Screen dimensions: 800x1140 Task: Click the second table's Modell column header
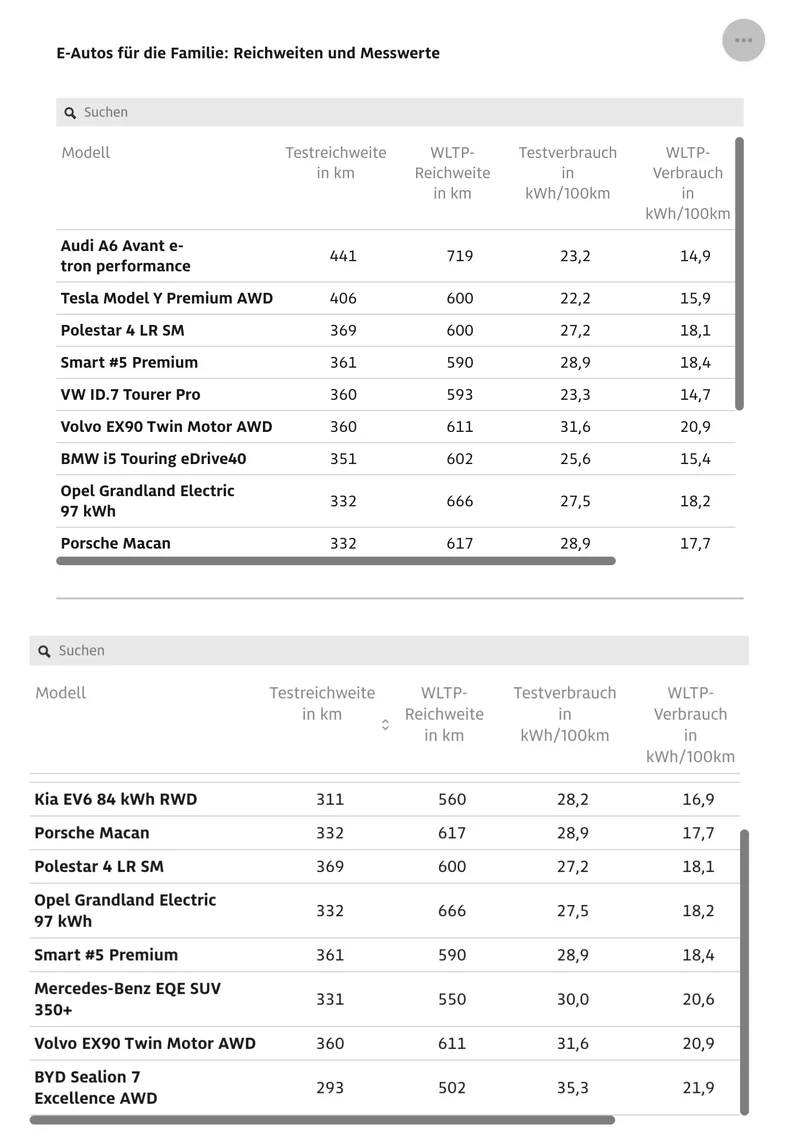click(x=61, y=693)
